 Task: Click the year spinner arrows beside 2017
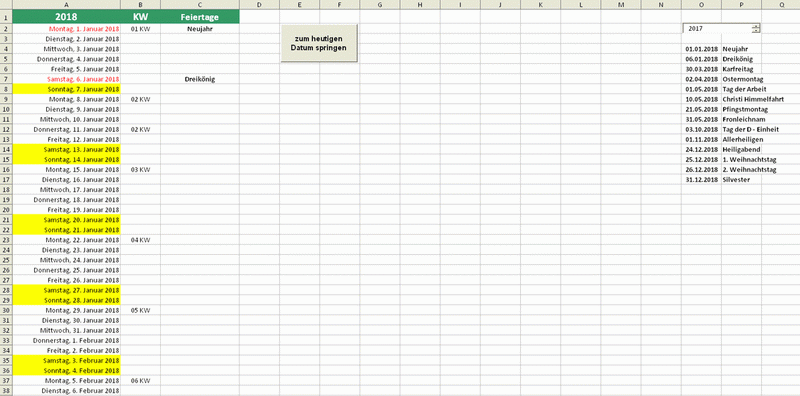click(x=756, y=29)
